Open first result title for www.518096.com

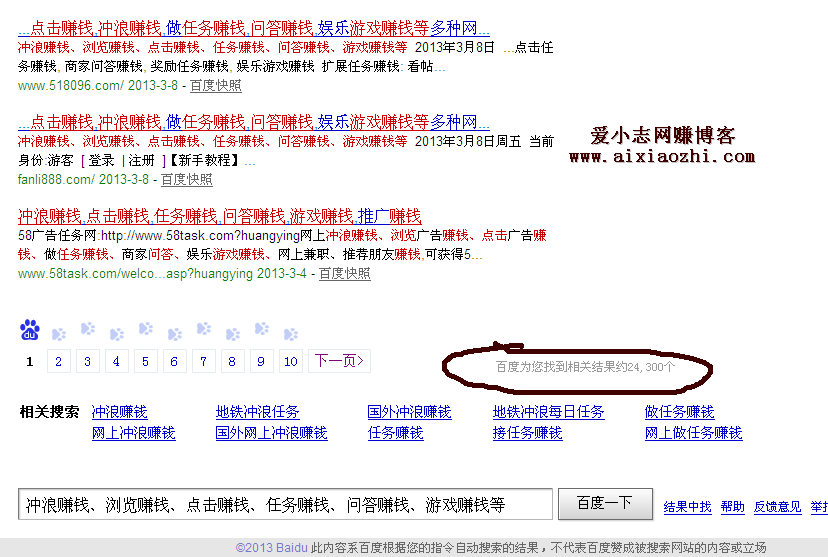click(x=253, y=28)
